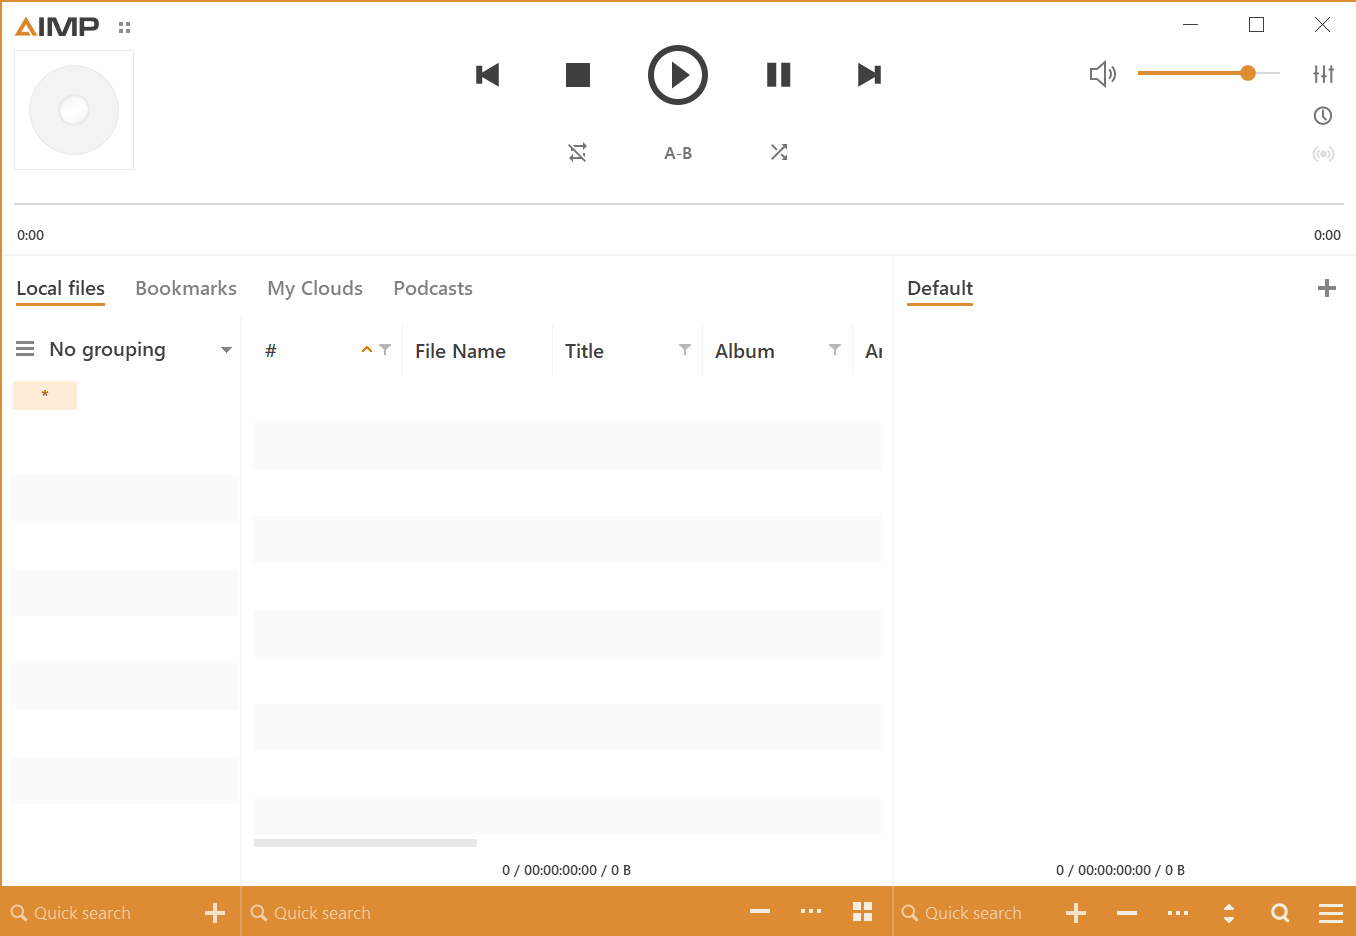Open the more options ellipsis on the left playlist
Screen dimensions: 1356x936
pyautogui.click(x=810, y=912)
